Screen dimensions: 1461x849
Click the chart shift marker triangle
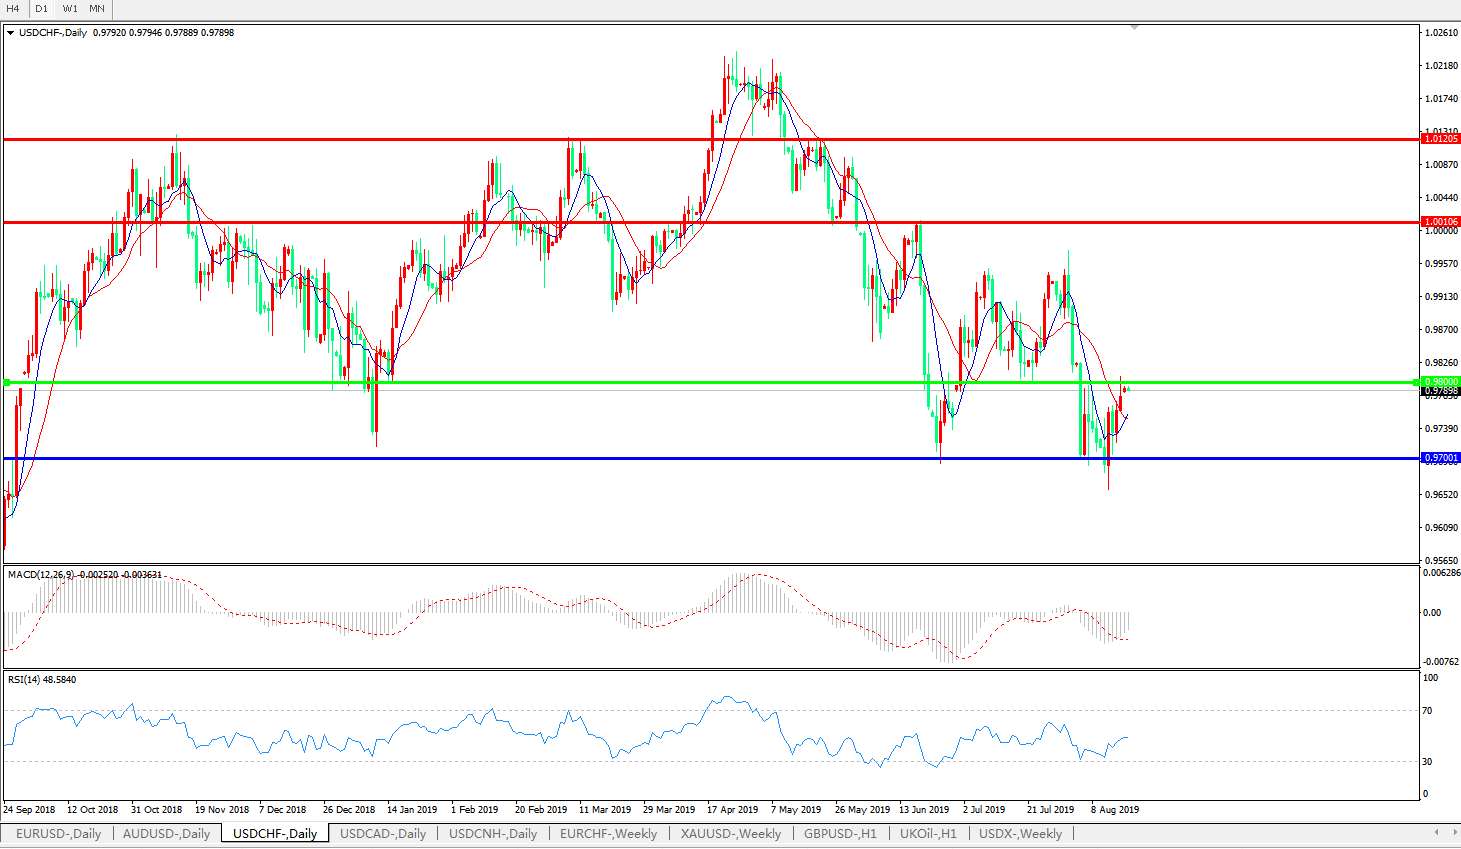[1134, 28]
